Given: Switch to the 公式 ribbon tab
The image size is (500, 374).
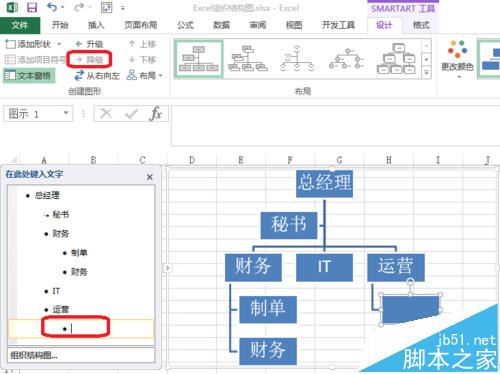Looking at the screenshot, I should pyautogui.click(x=185, y=25).
